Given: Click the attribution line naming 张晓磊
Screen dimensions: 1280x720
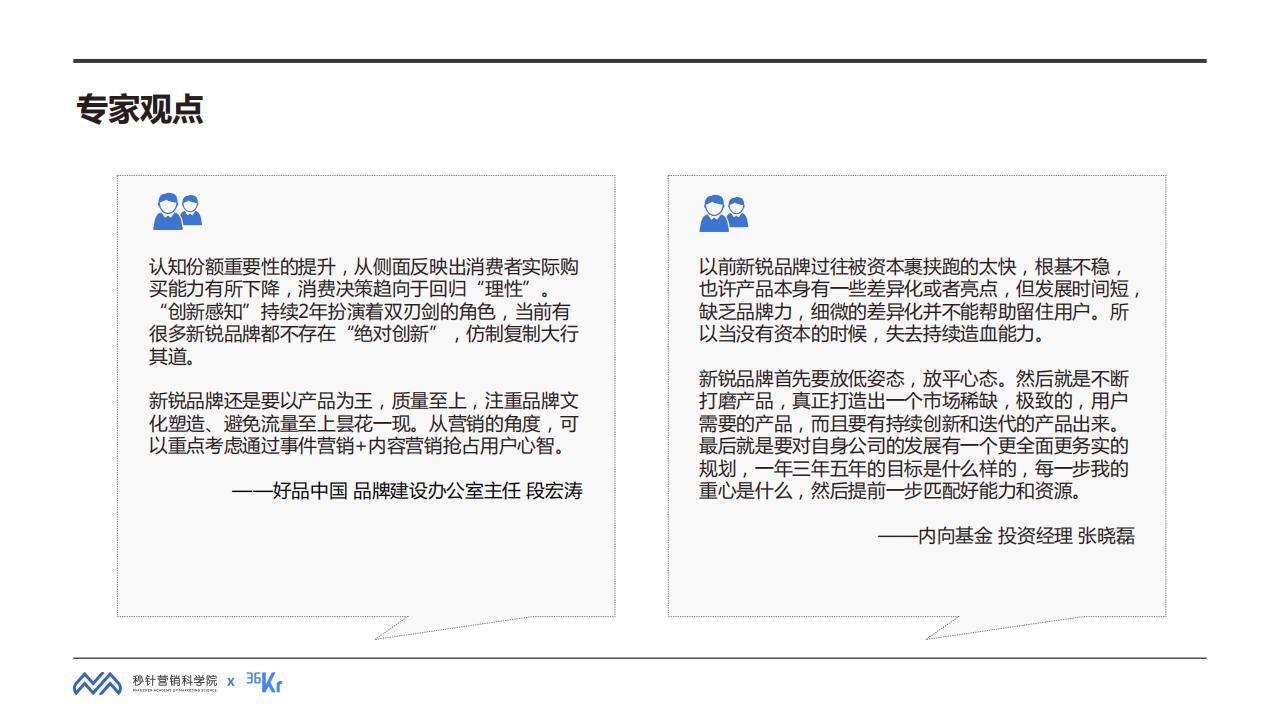Looking at the screenshot, I should click(x=1005, y=536).
